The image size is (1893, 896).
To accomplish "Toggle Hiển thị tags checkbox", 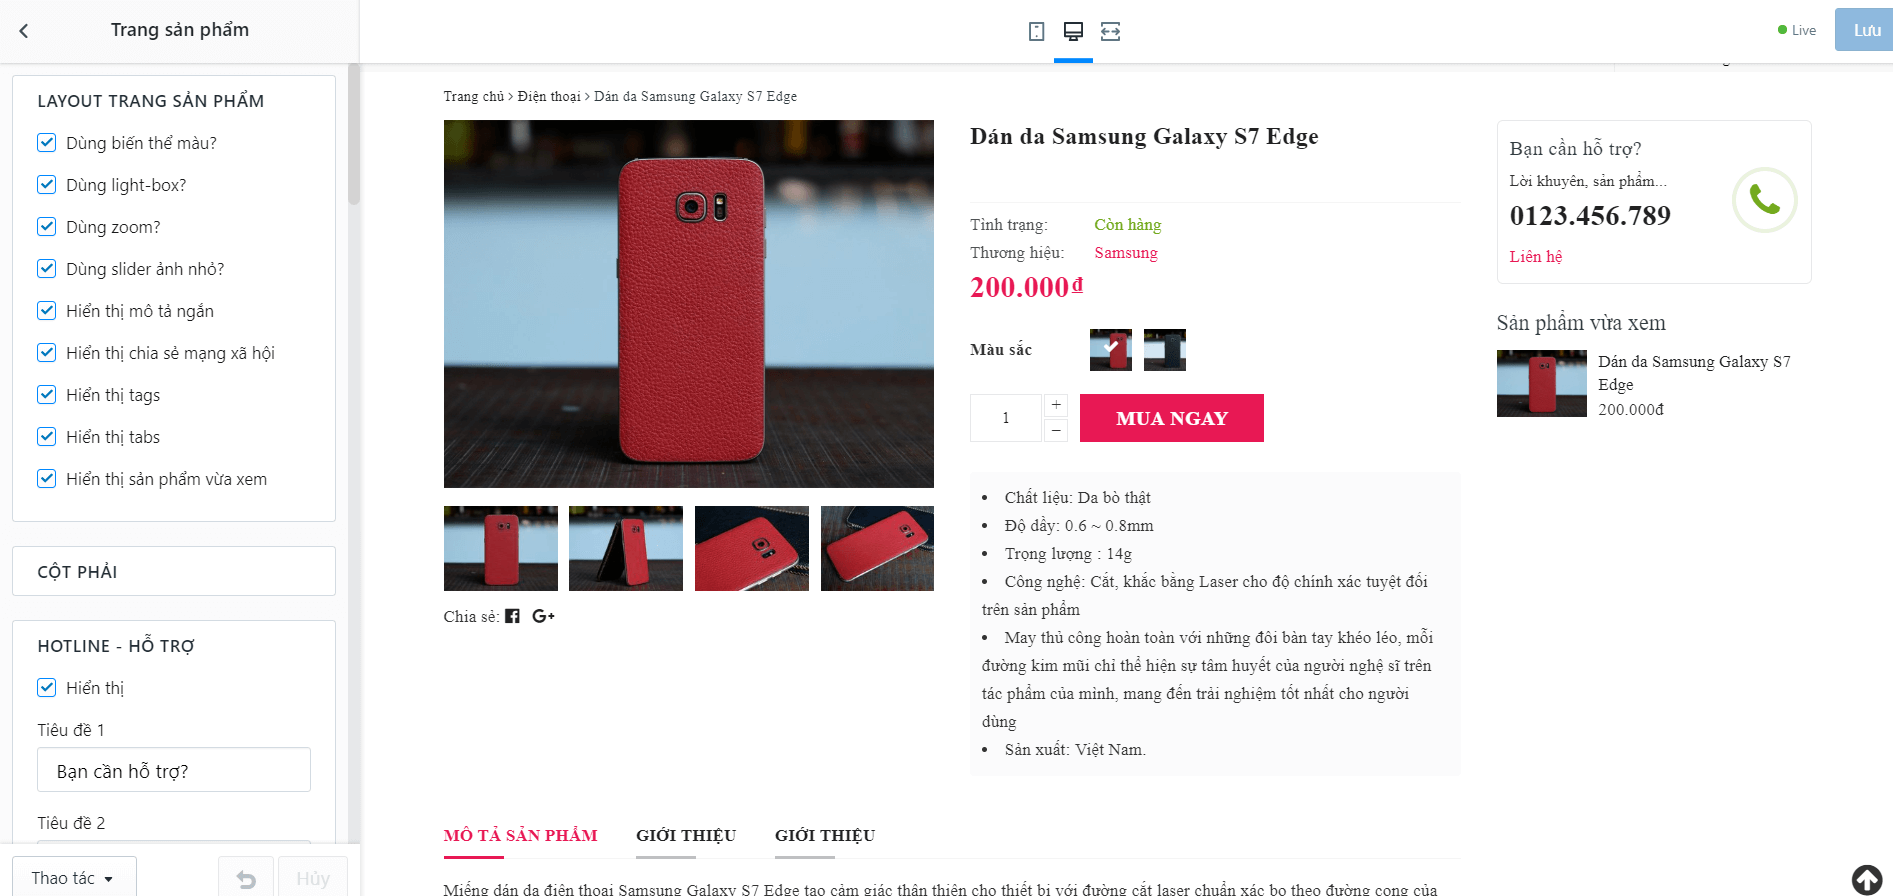I will point(46,395).
